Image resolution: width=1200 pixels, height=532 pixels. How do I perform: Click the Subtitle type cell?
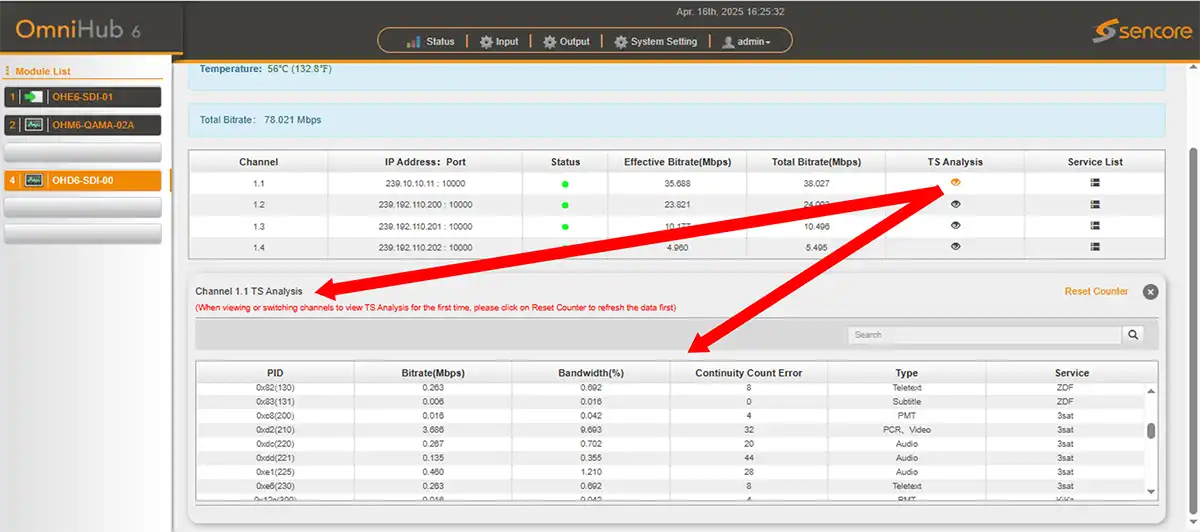point(907,401)
